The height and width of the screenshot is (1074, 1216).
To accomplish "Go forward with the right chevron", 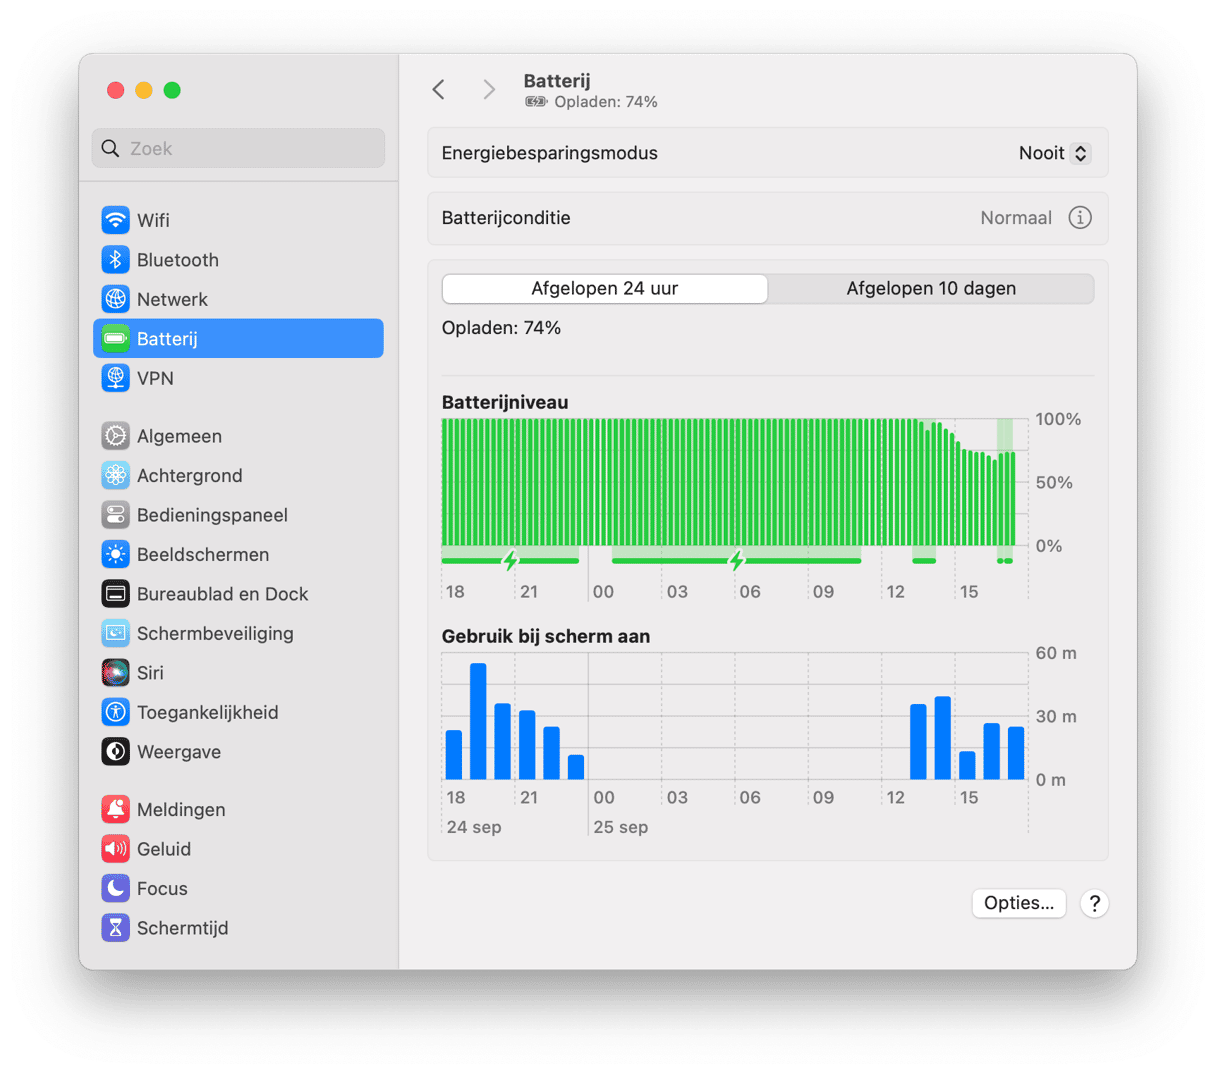I will point(489,89).
